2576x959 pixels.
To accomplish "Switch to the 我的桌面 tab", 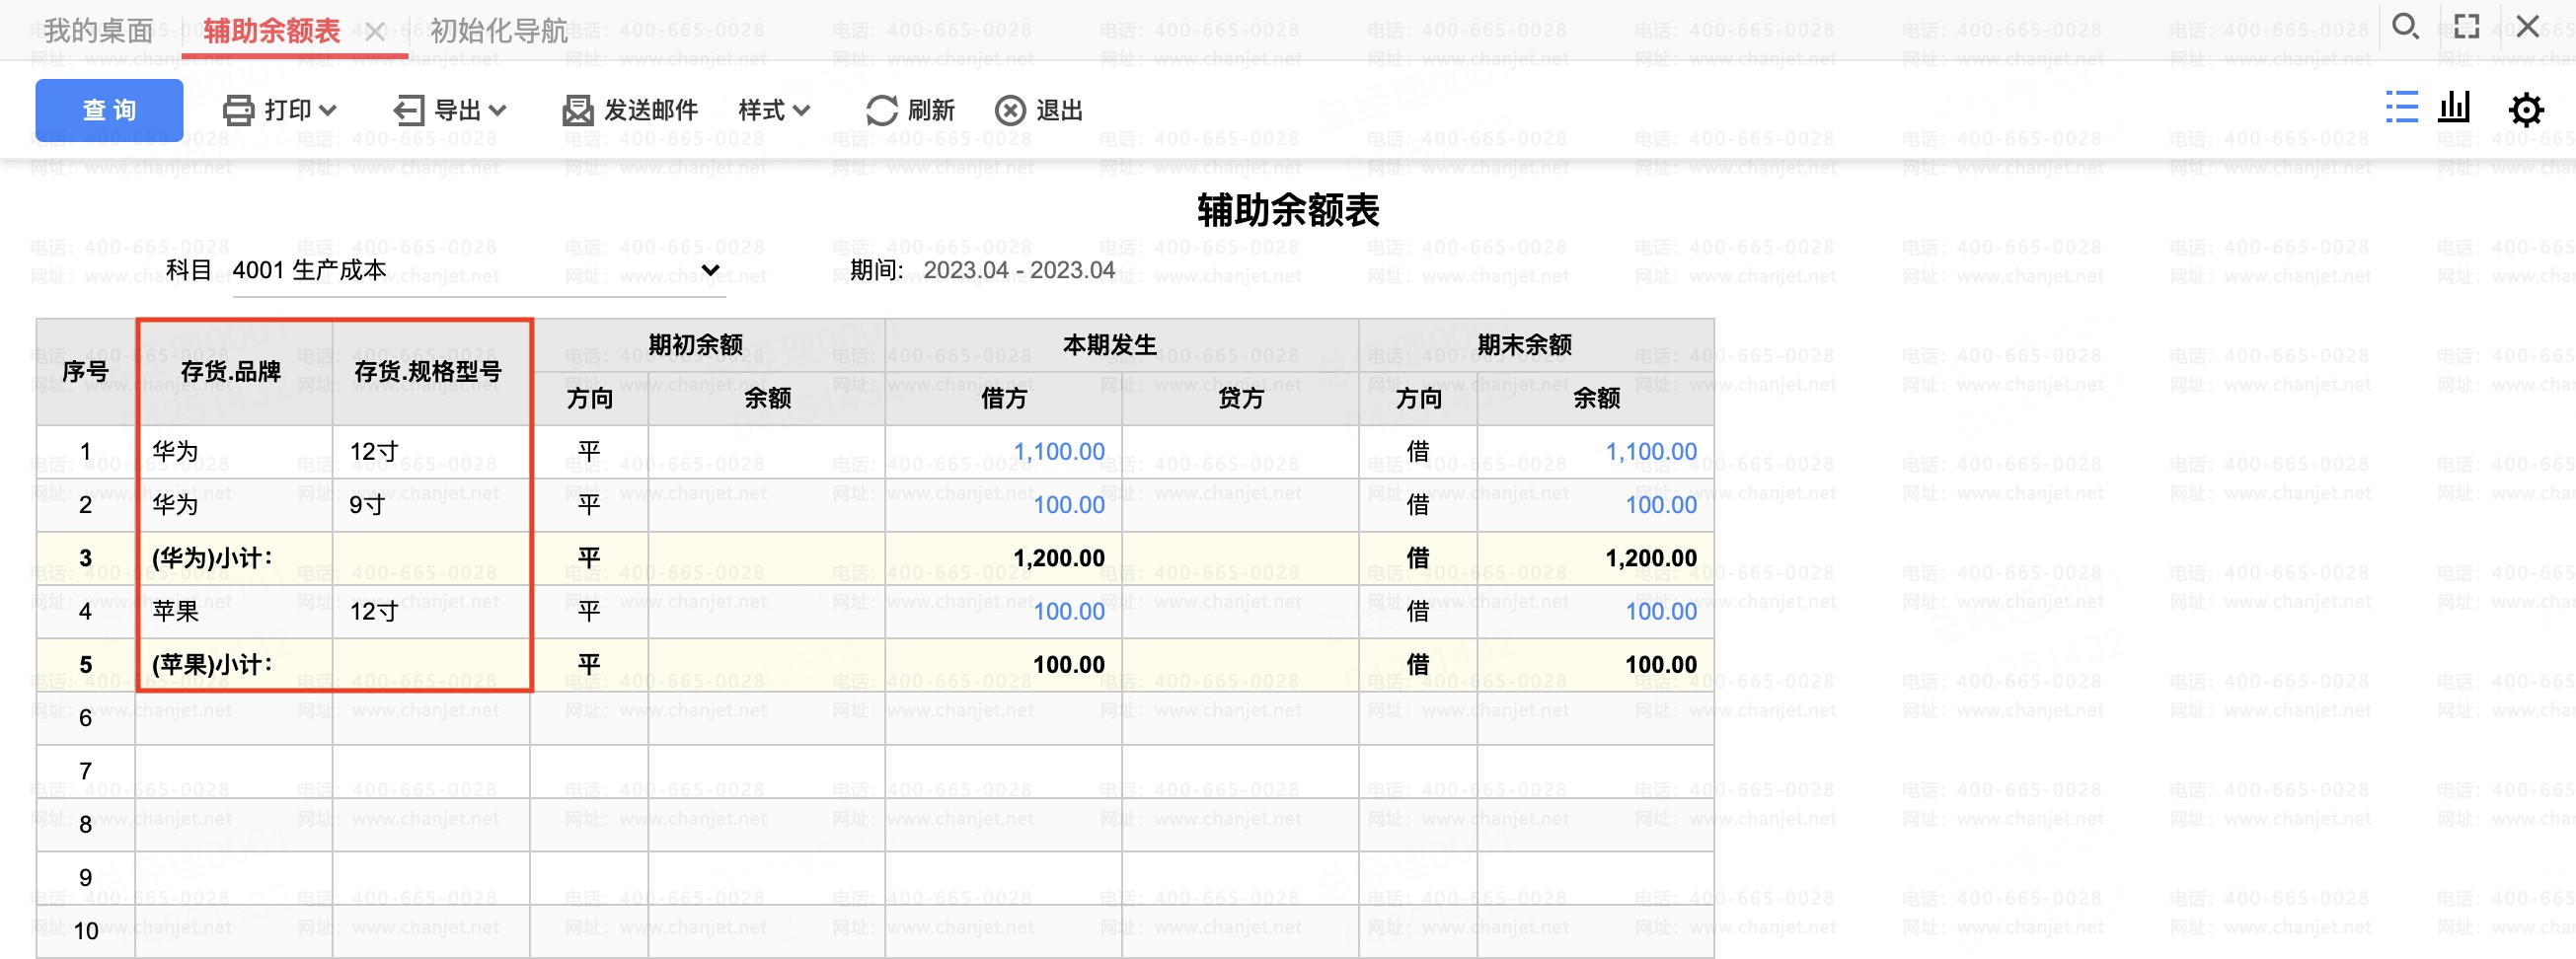I will click(x=98, y=31).
